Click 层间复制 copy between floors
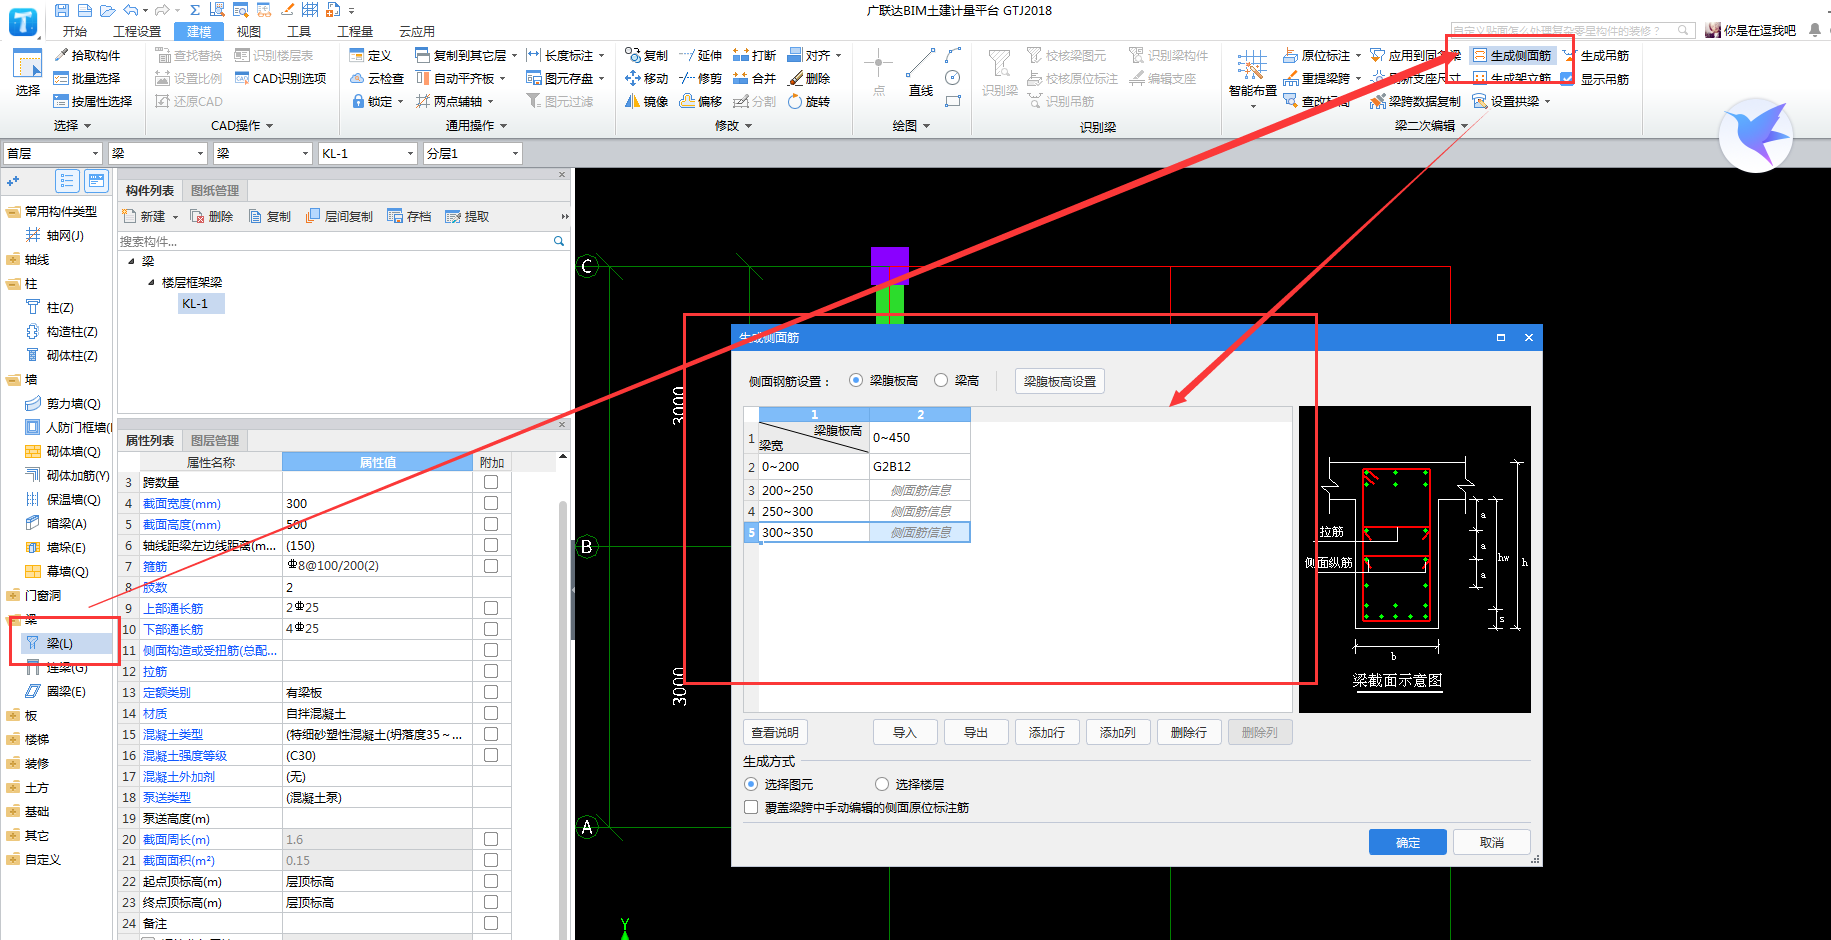1831x940 pixels. coord(340,216)
